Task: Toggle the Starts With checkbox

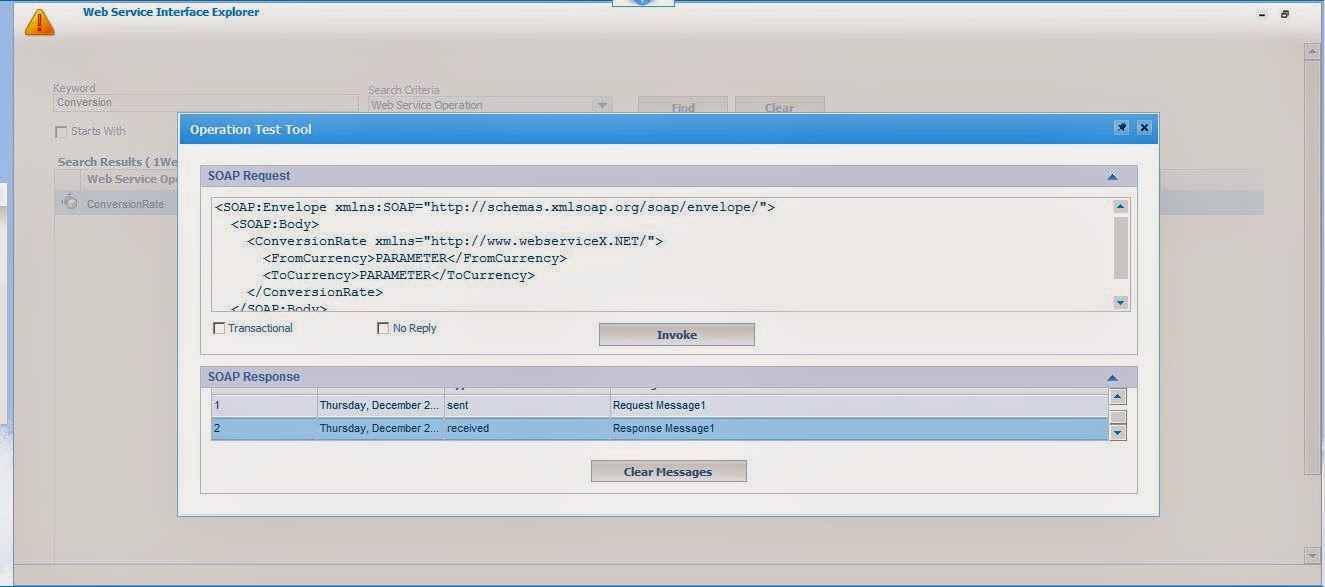Action: (x=61, y=131)
